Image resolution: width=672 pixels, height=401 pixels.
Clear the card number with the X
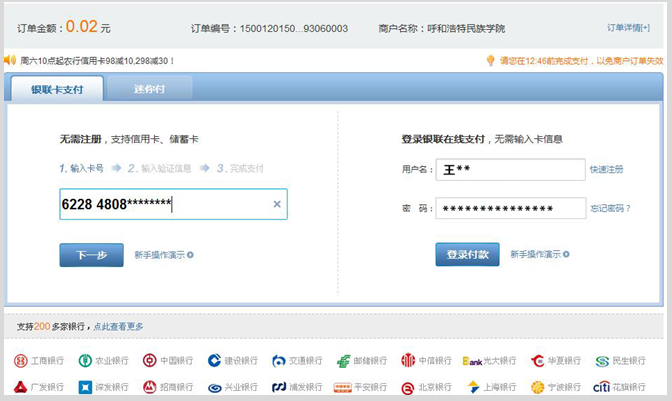pos(277,205)
